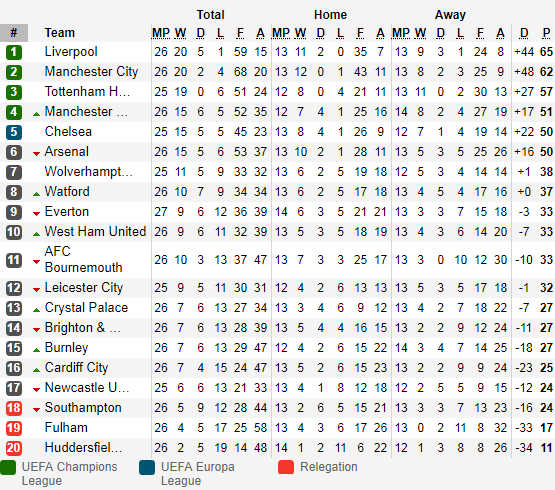Open the Manchester City team link

point(91,72)
